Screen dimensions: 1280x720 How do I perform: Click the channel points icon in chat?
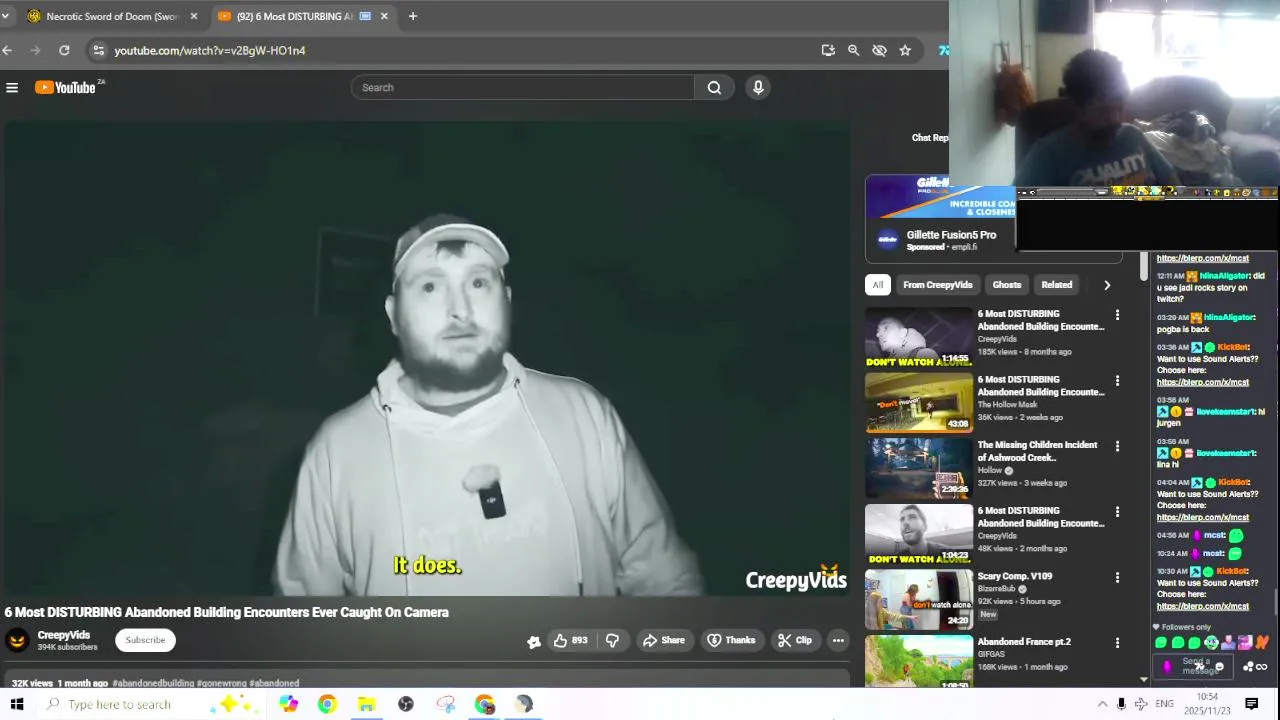pyautogui.click(x=1248, y=667)
